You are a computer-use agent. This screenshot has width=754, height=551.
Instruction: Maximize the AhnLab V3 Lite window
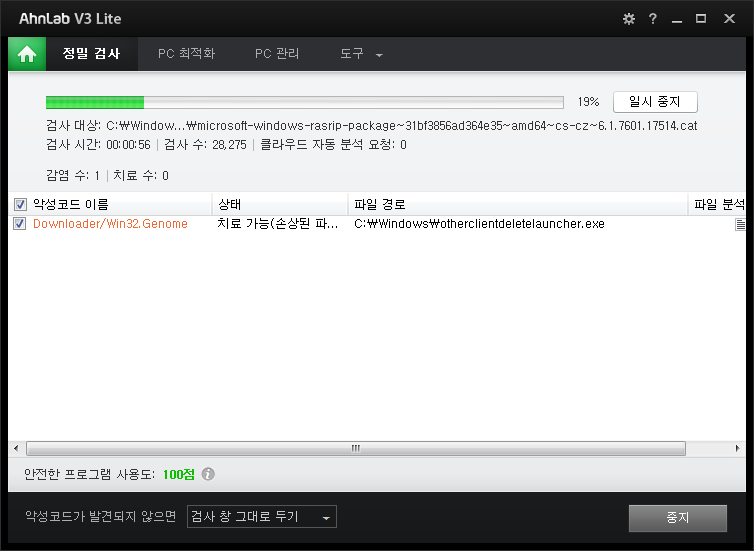[701, 19]
